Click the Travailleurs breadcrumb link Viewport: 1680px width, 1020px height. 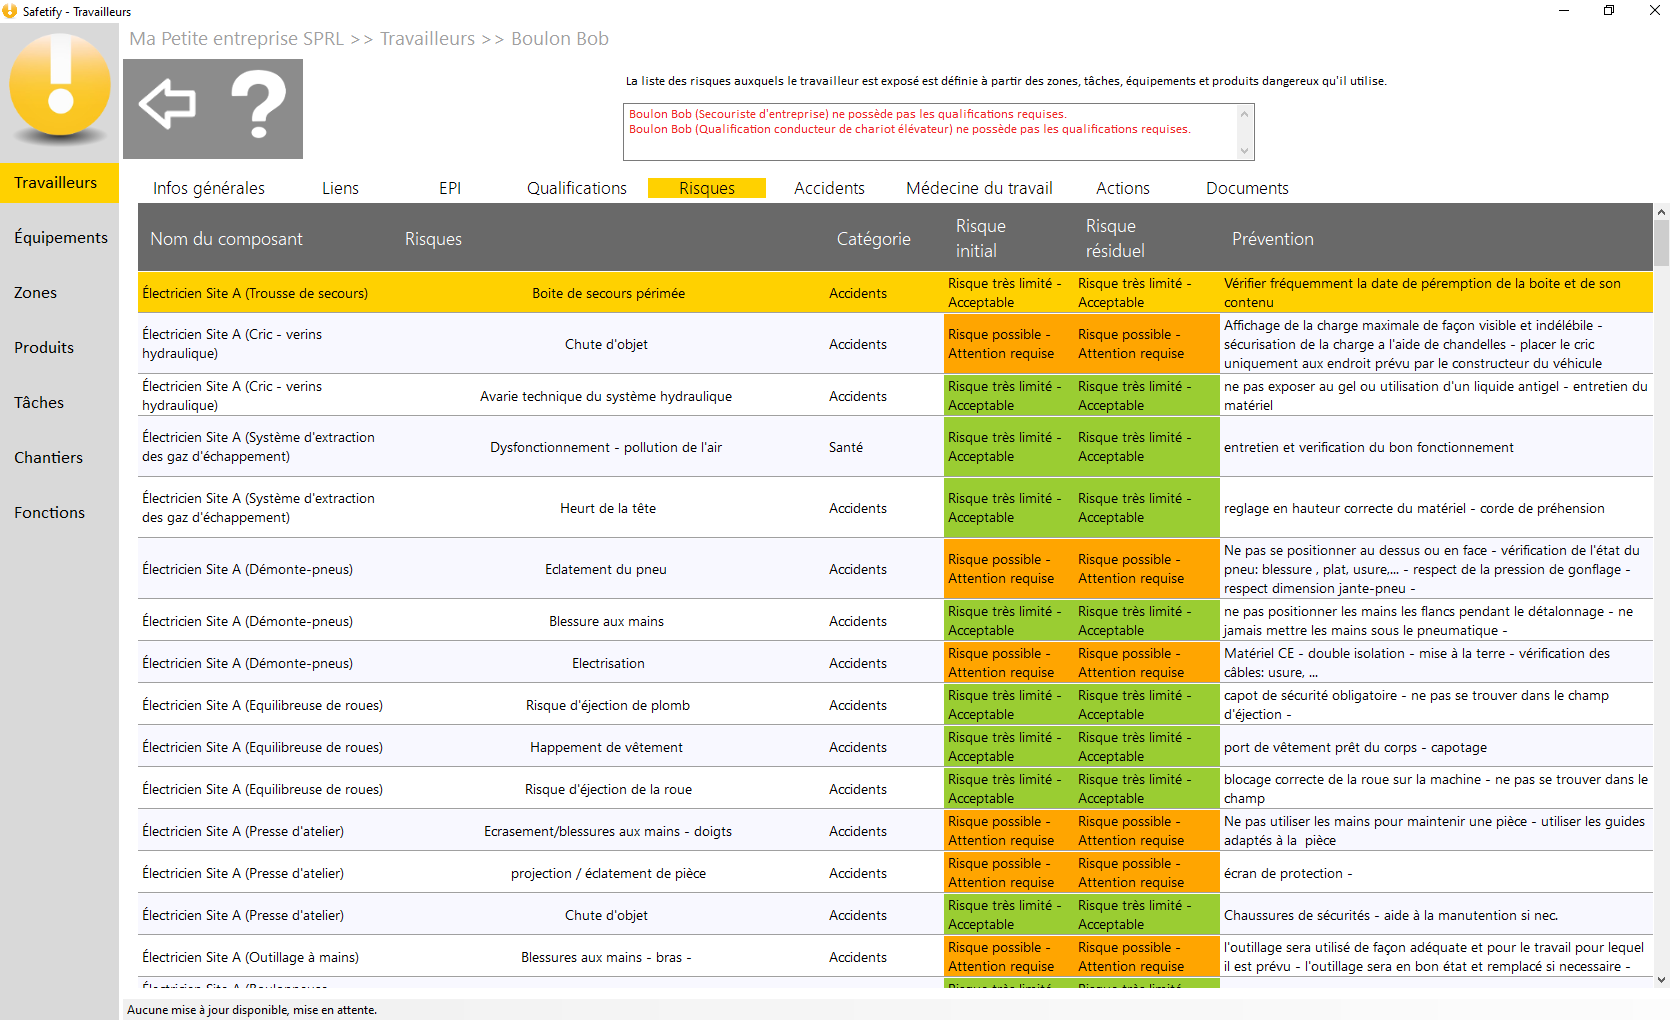(x=427, y=39)
